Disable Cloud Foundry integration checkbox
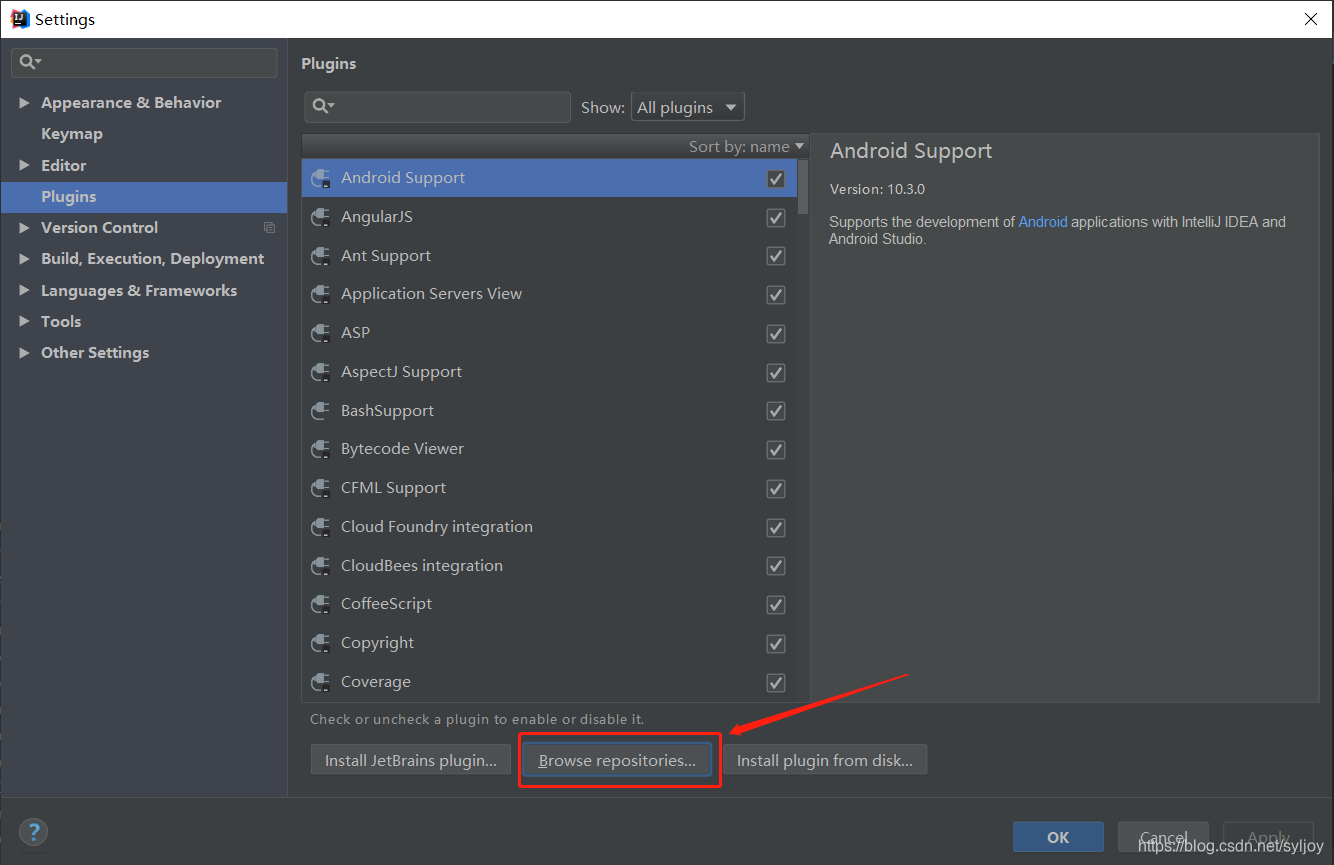Image resolution: width=1334 pixels, height=865 pixels. 776,527
